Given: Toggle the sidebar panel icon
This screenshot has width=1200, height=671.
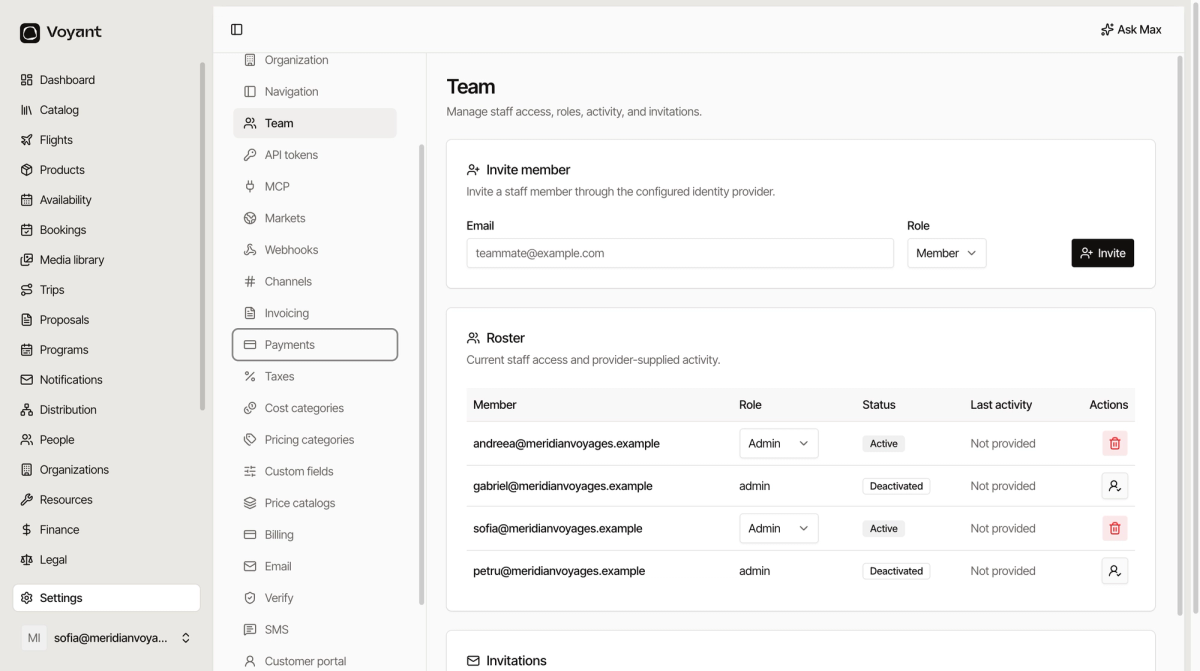Looking at the screenshot, I should (x=237, y=30).
